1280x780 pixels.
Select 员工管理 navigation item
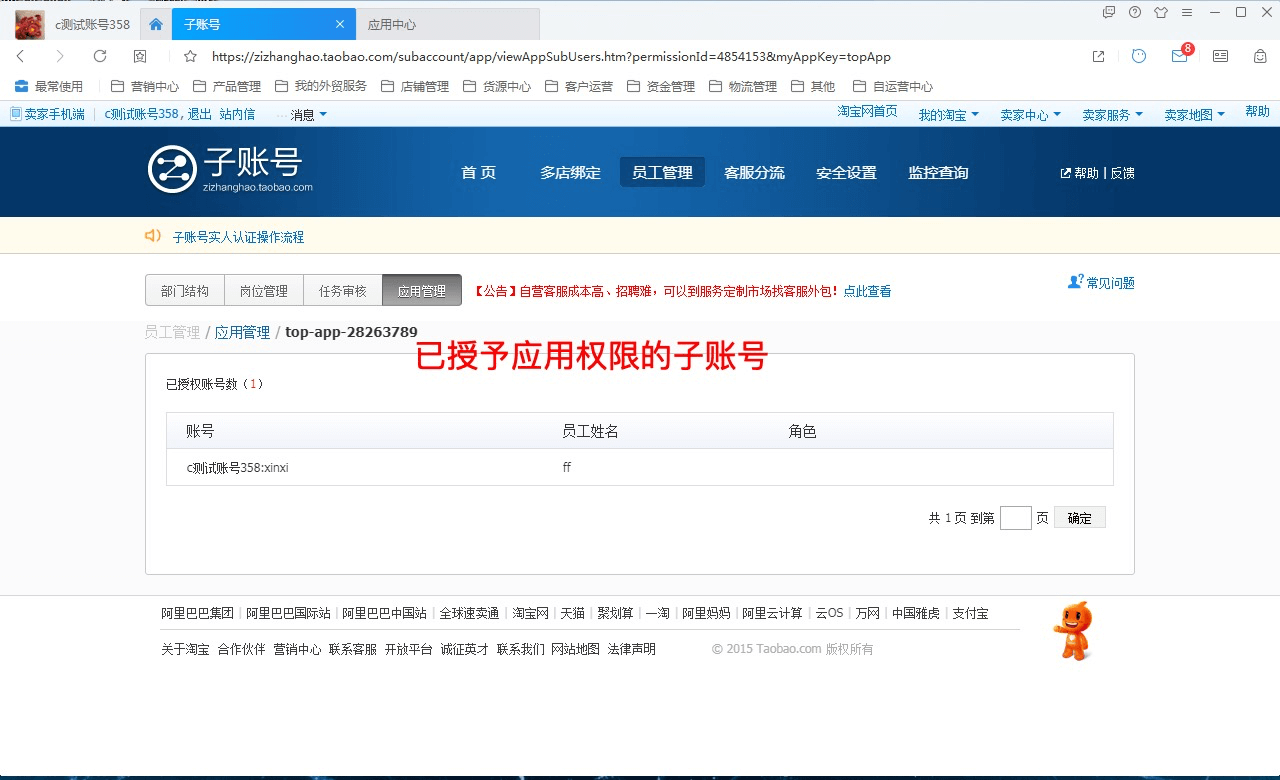(662, 172)
